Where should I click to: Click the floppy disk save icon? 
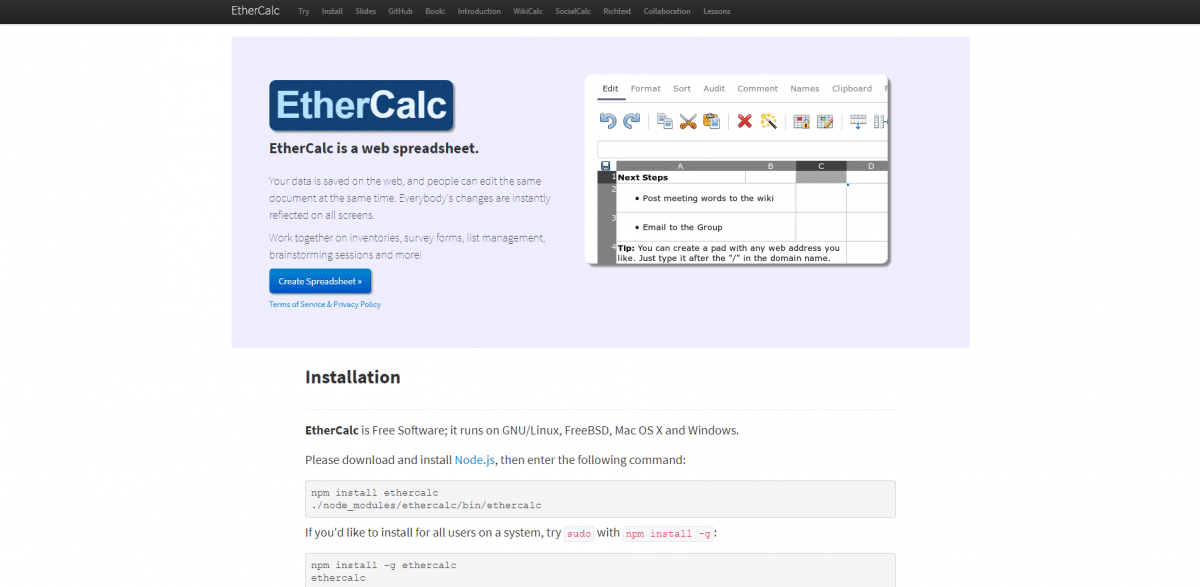(605, 166)
